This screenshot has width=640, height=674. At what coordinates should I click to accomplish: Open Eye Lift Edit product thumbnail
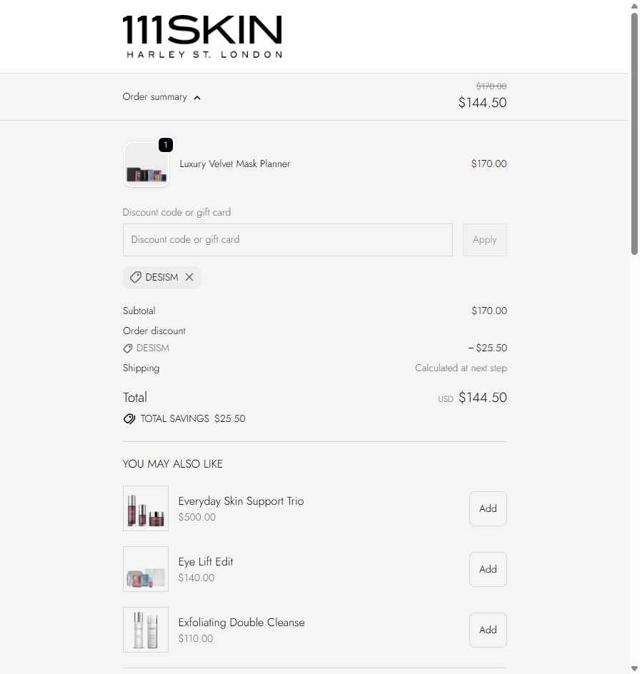[146, 569]
